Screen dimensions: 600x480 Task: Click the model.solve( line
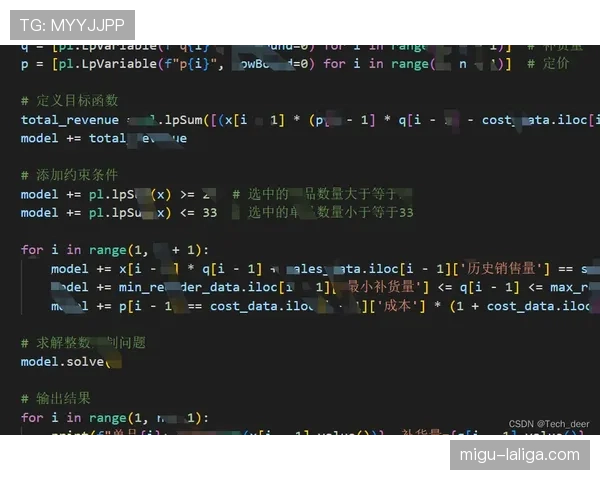(71, 361)
